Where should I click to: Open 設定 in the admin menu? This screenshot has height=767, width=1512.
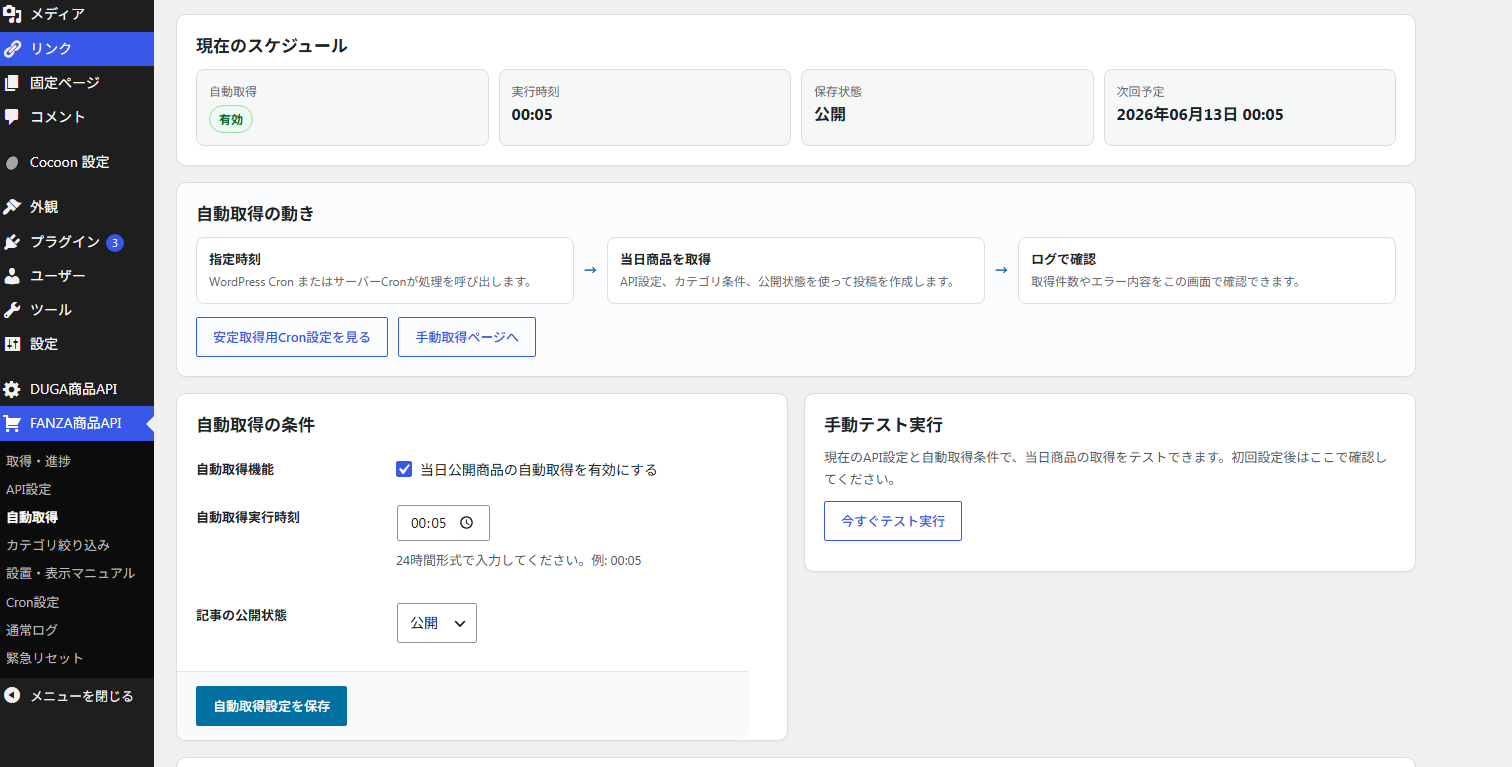coord(77,344)
